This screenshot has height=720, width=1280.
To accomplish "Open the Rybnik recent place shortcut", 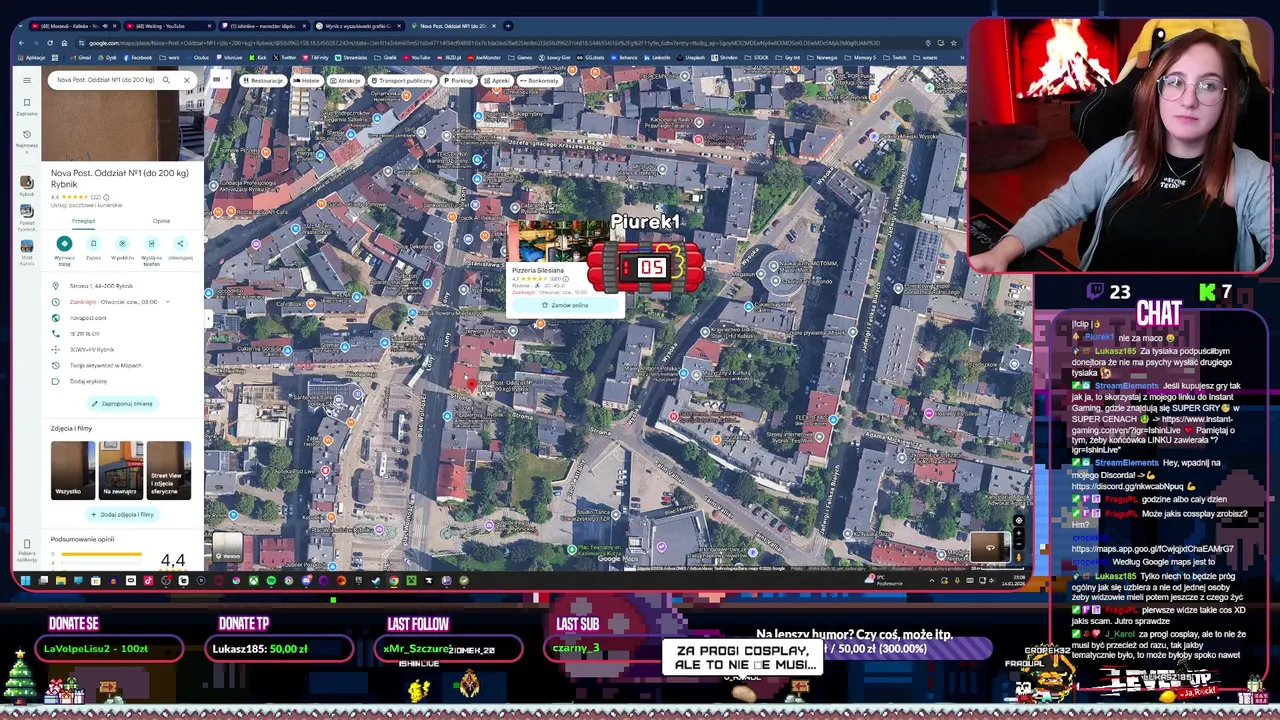I will [x=27, y=185].
